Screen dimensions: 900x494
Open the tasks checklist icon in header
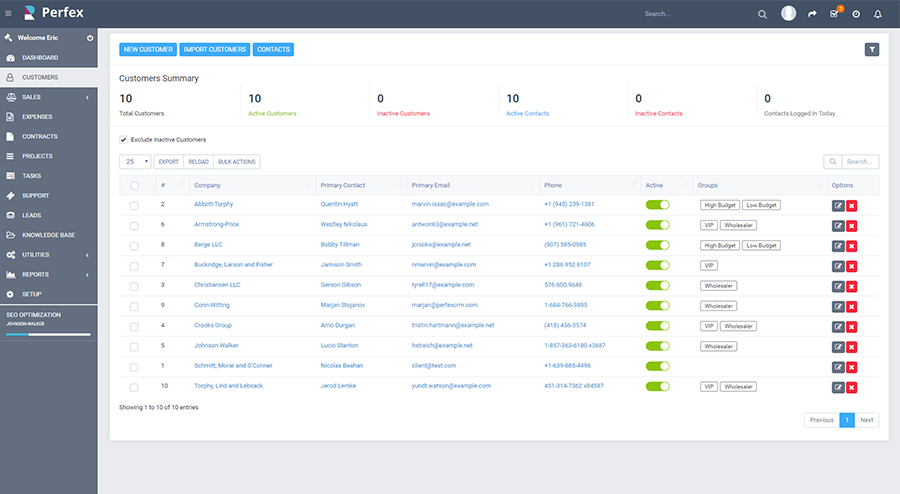(835, 14)
